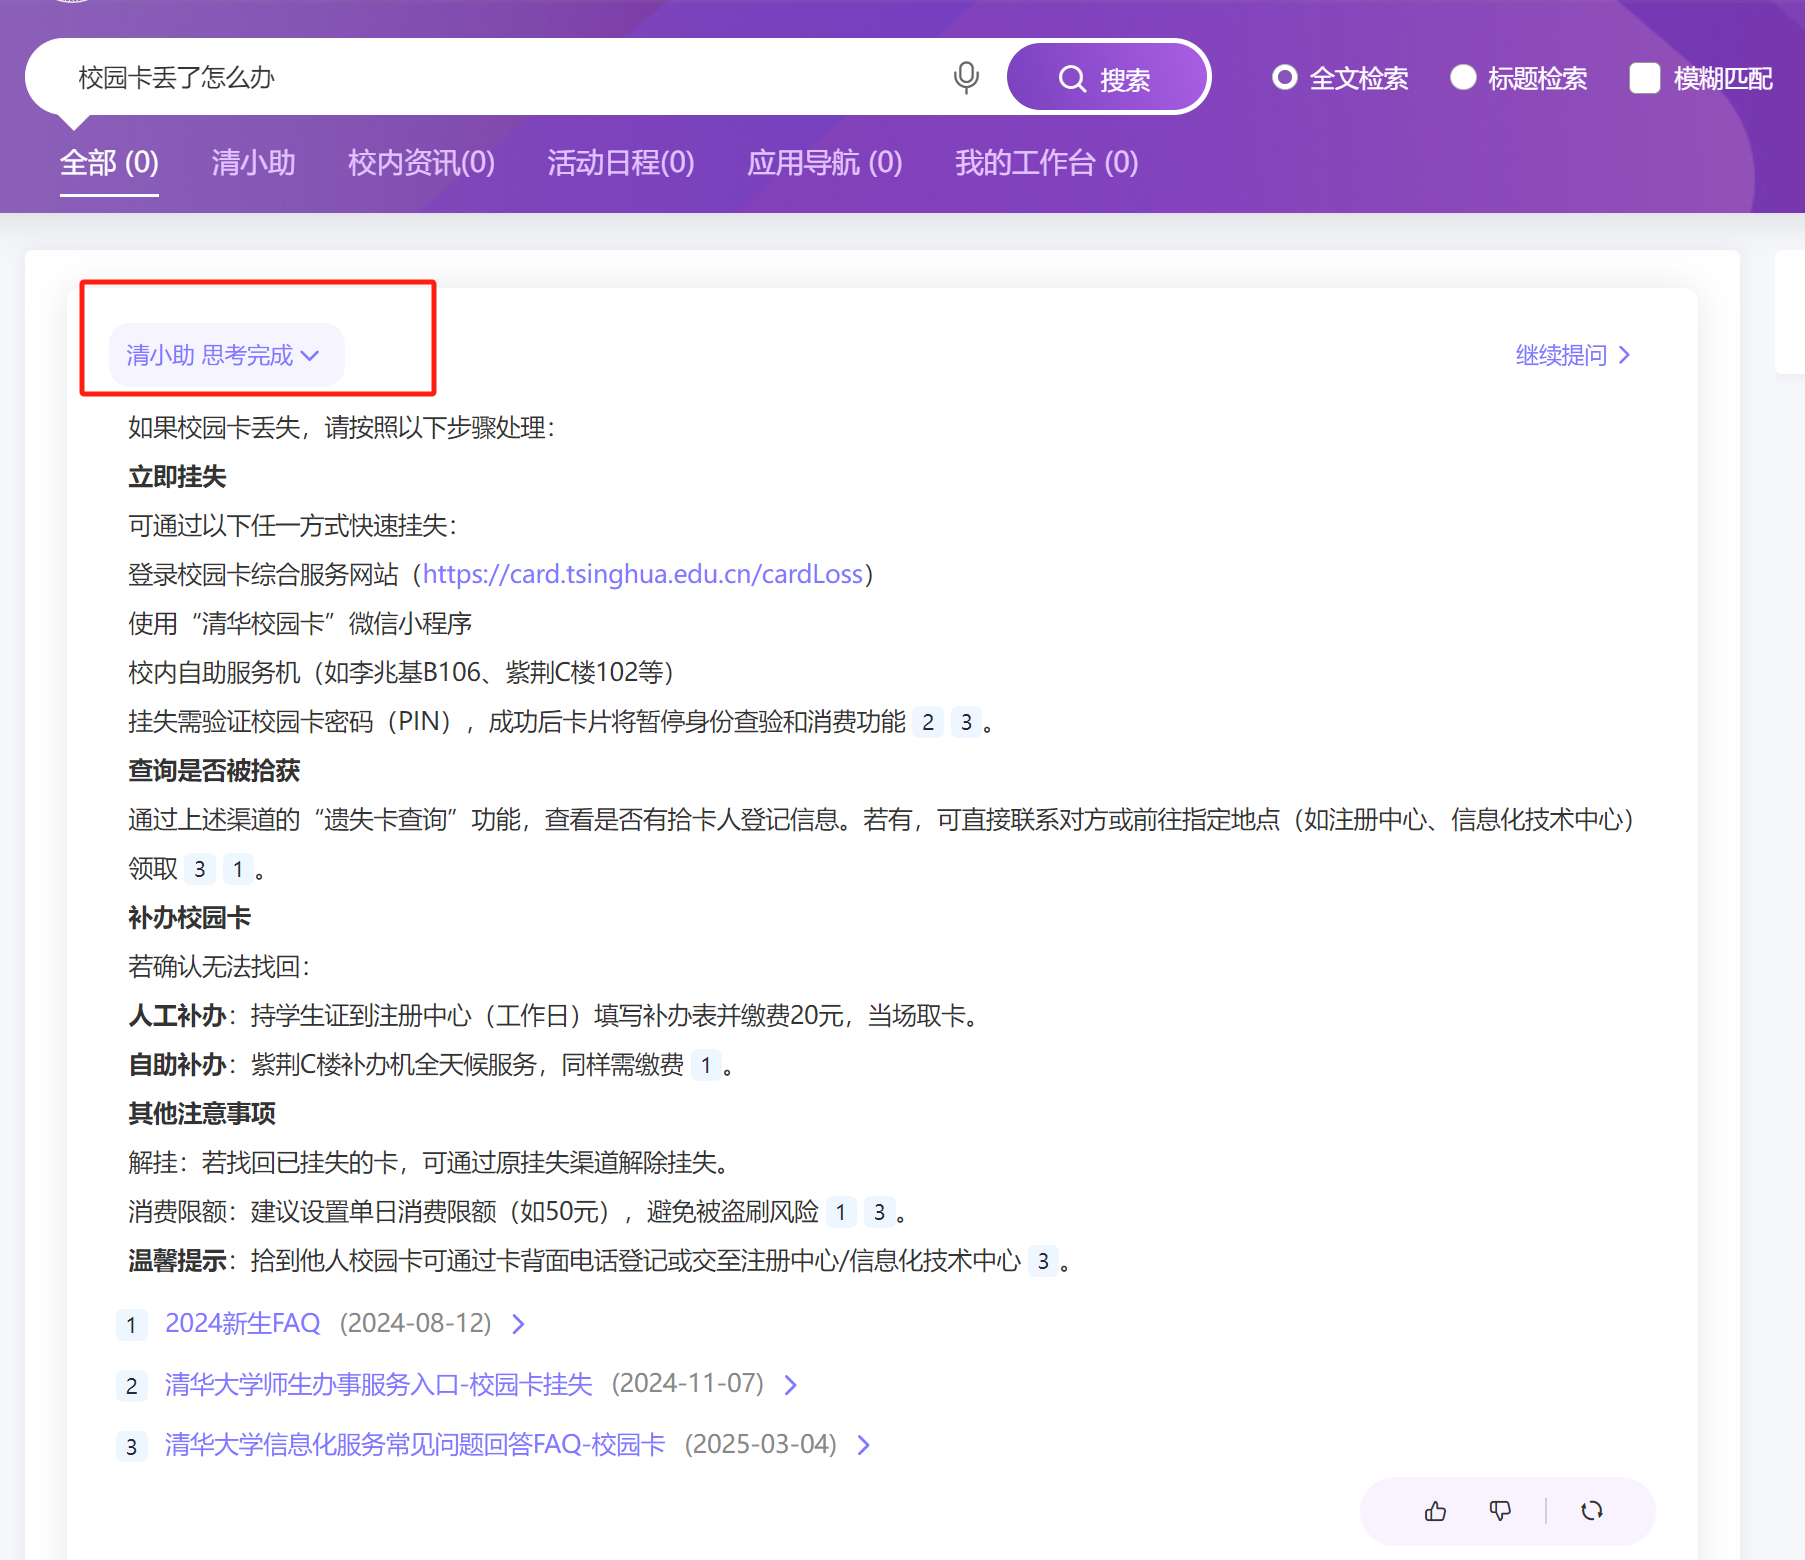Select the 全文检索 radio option
This screenshot has width=1805, height=1560.
(1285, 78)
